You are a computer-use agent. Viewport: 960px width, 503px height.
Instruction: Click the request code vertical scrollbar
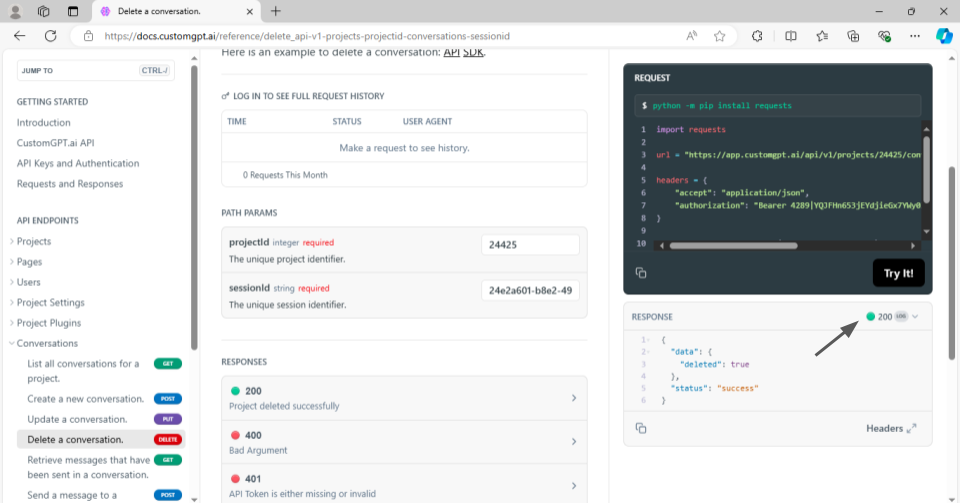[x=926, y=170]
